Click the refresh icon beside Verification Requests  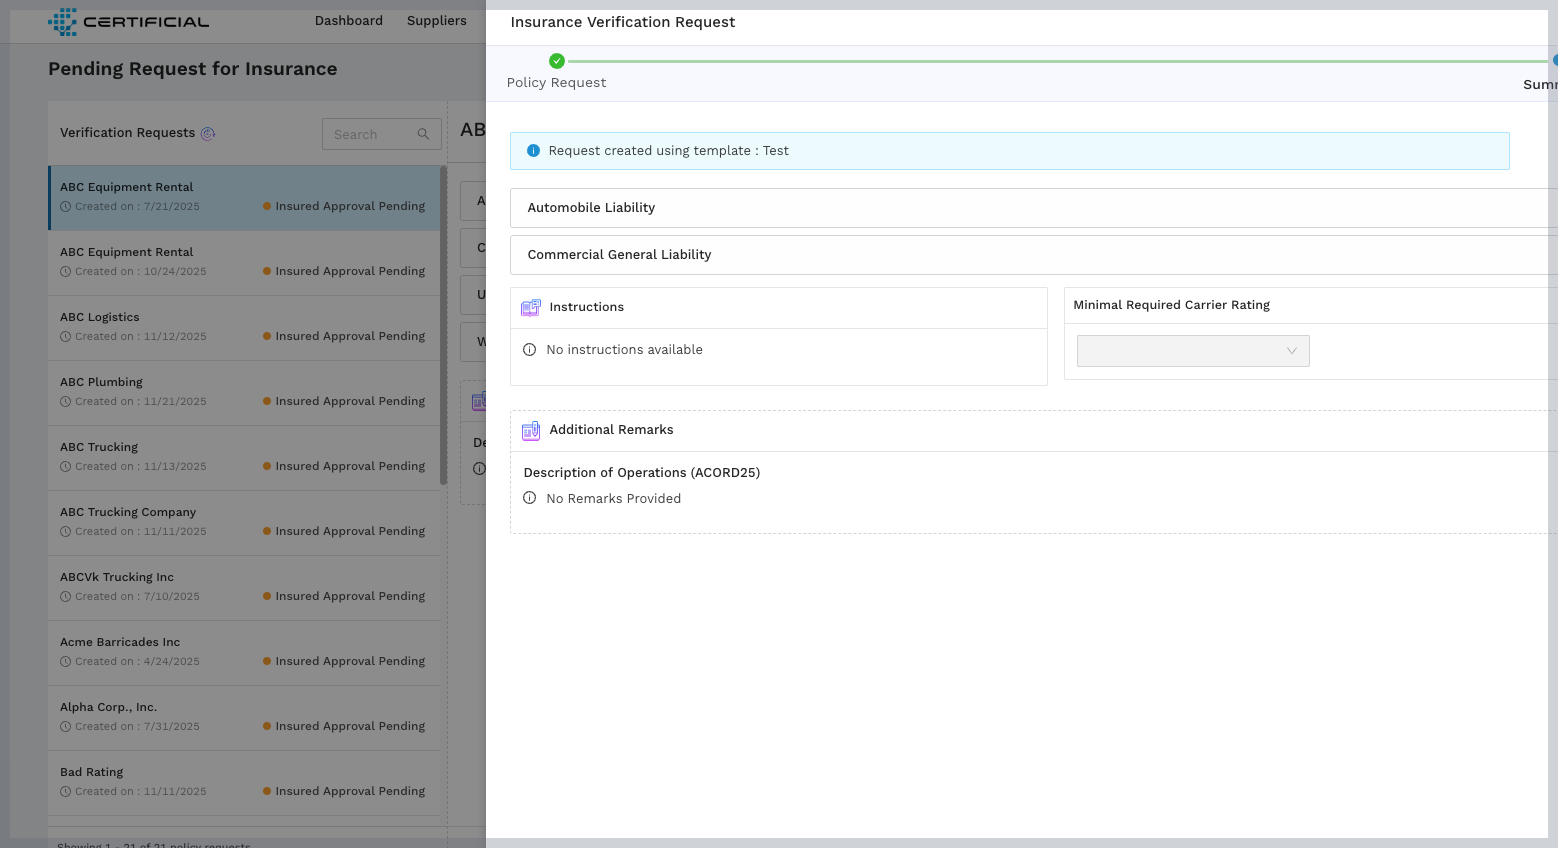208,133
